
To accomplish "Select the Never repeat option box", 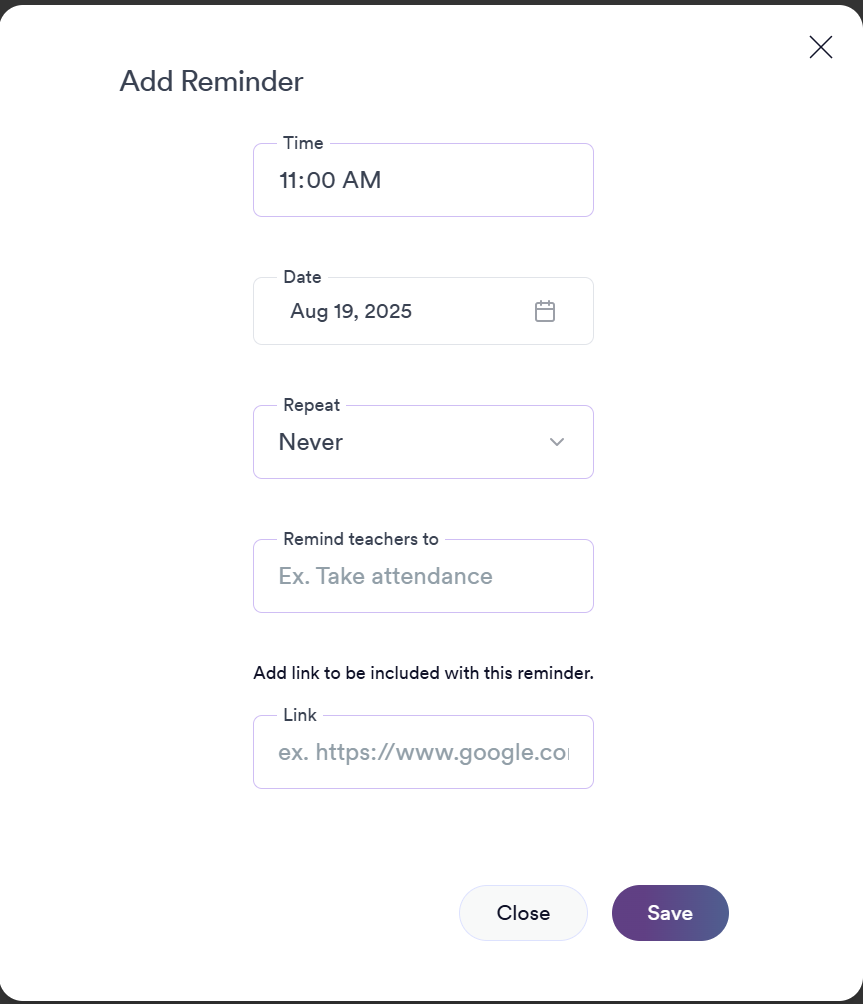I will [x=400, y=442].
